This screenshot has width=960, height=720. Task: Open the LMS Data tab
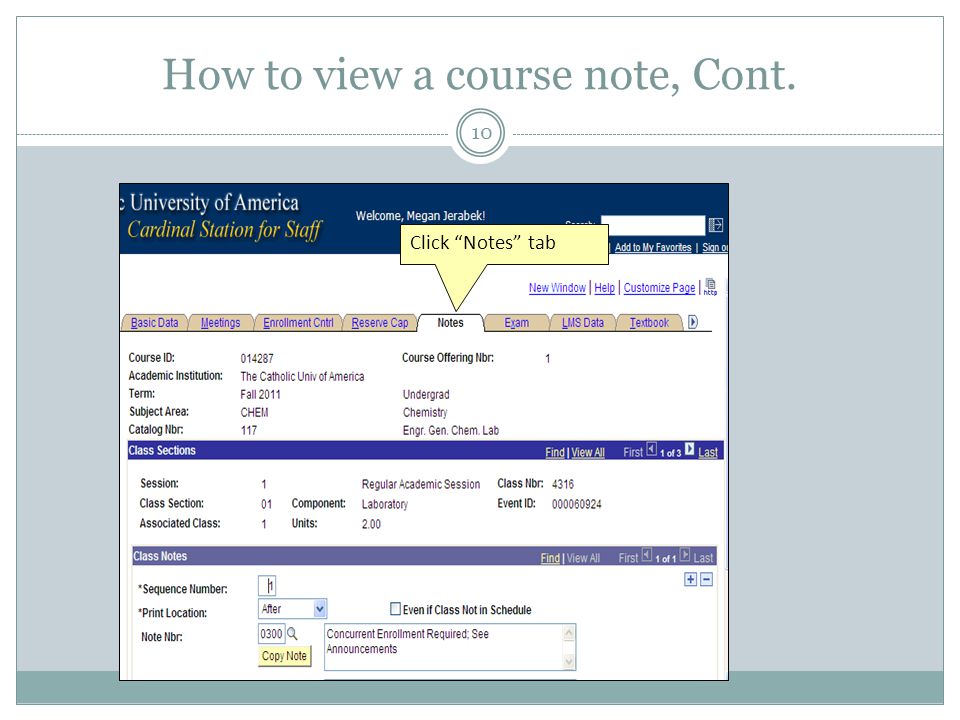583,323
